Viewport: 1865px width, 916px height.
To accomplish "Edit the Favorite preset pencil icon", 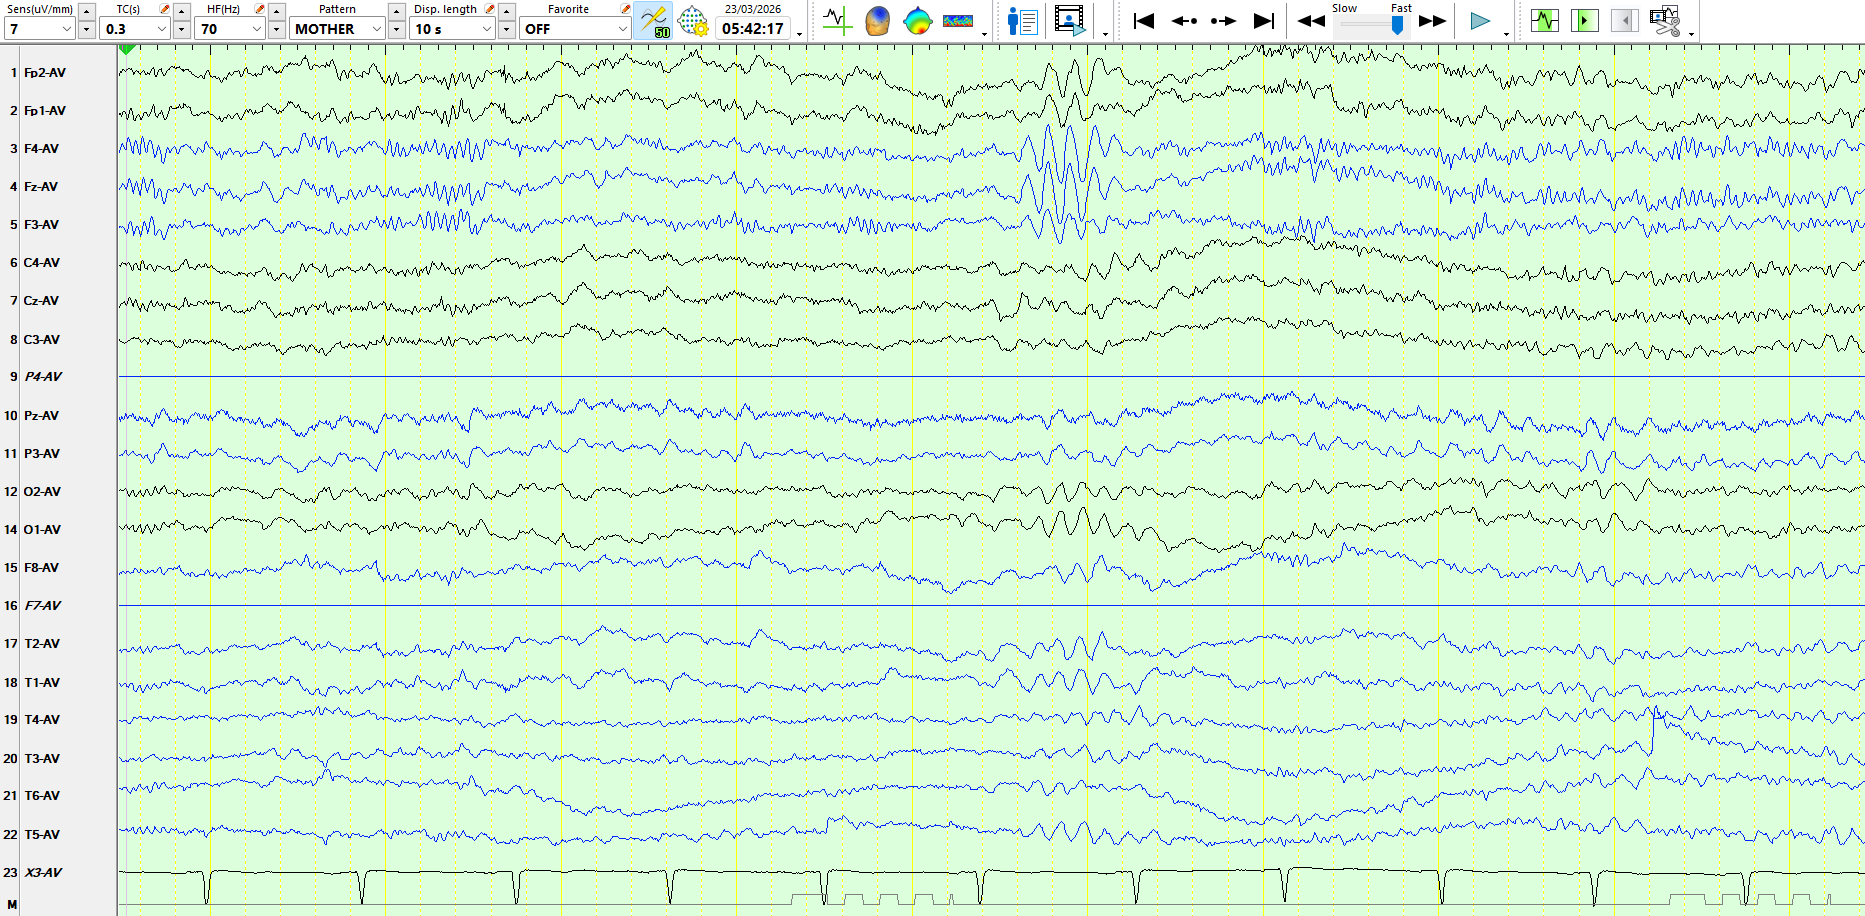I will 626,9.
